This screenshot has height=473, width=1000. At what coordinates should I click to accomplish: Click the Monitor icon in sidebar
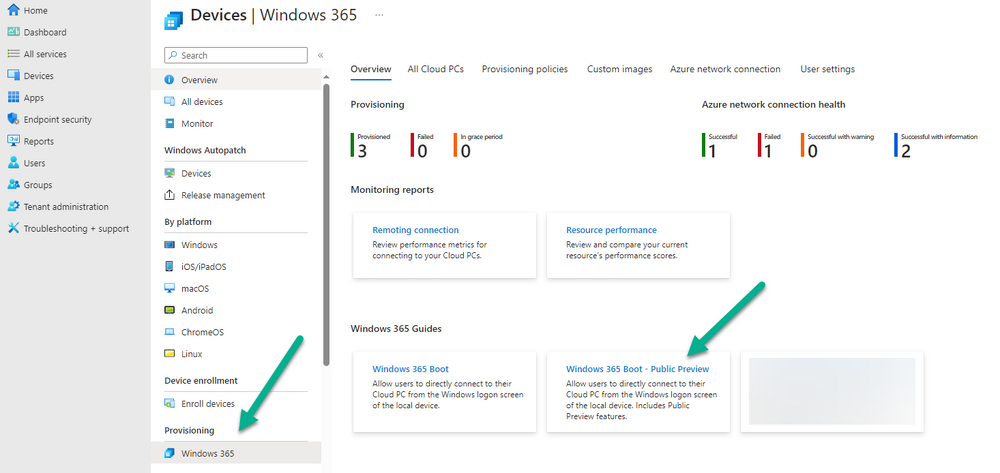pos(170,124)
